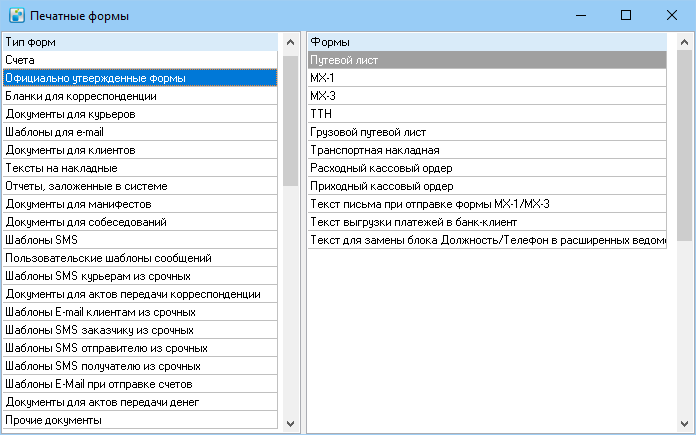Select Текст выгрузки платежей в банк-клиент
The image size is (696, 435).
[487, 222]
